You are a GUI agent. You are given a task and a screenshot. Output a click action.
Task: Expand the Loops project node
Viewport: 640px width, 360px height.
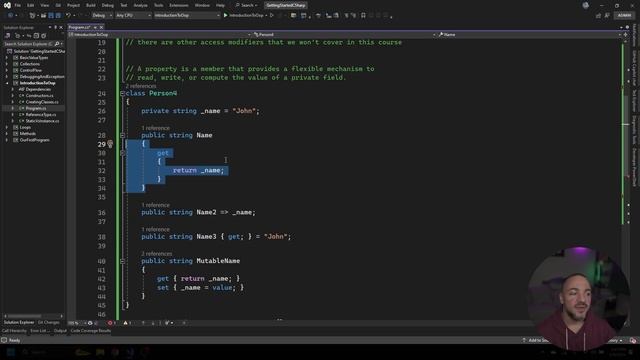[7, 127]
